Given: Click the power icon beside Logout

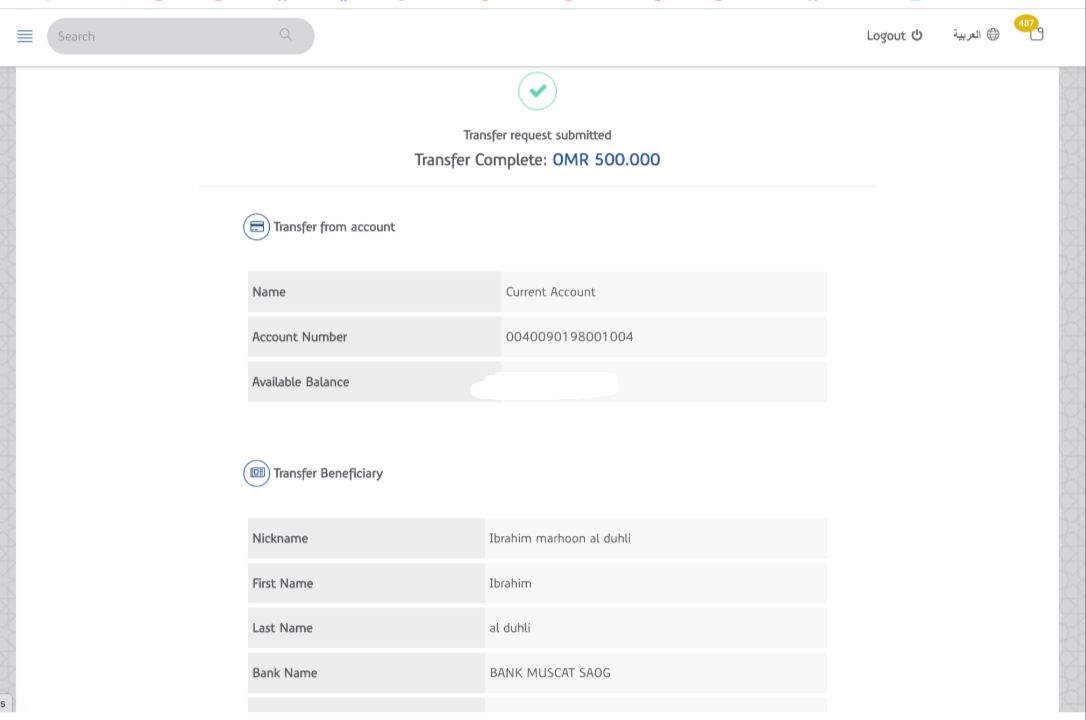Looking at the screenshot, I should tap(917, 36).
